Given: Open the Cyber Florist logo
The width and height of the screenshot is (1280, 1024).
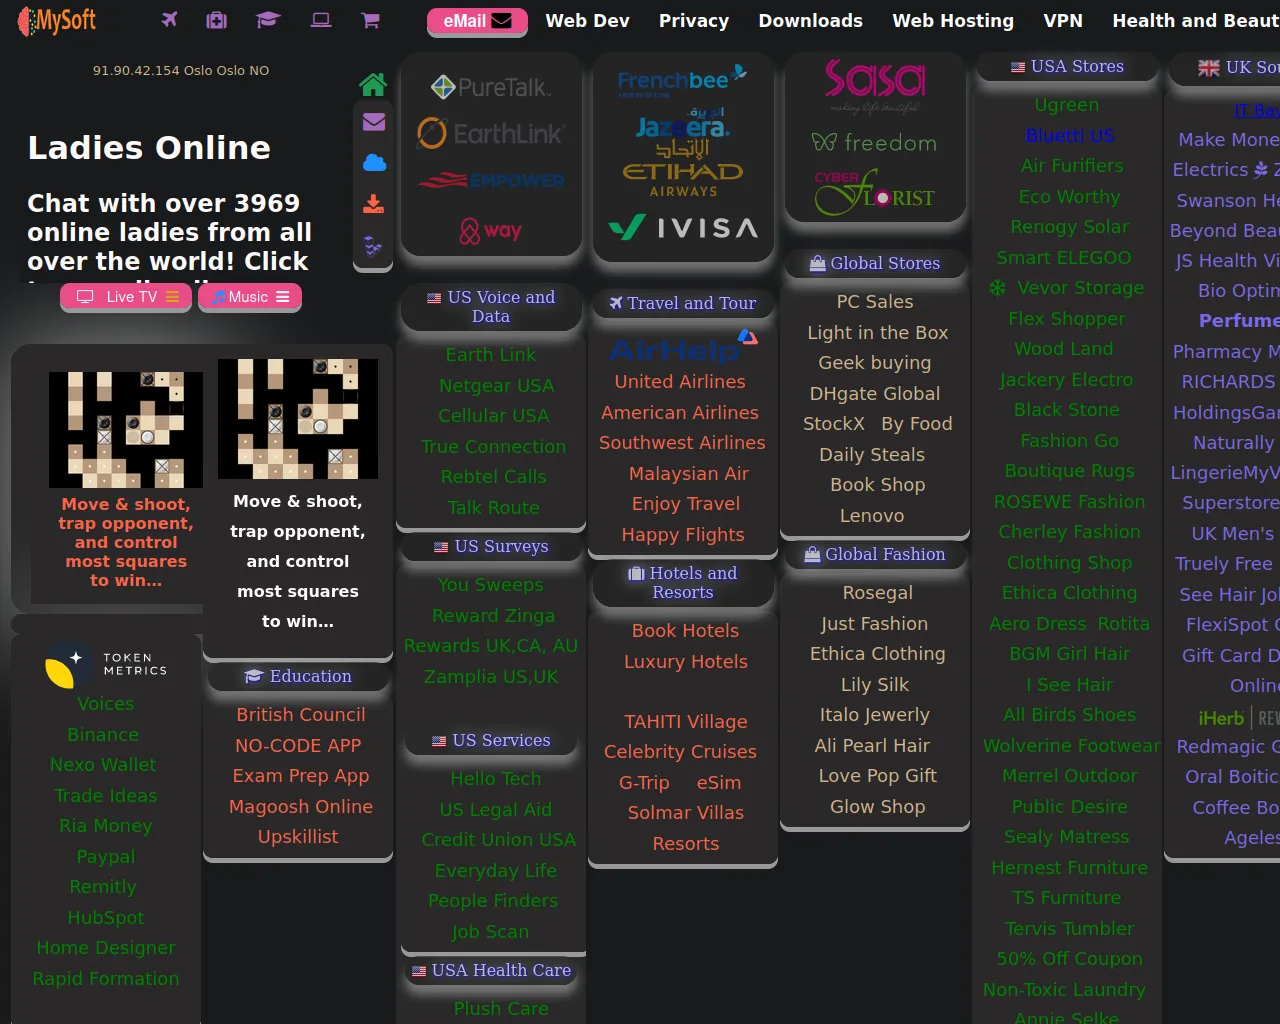Looking at the screenshot, I should click(x=875, y=192).
